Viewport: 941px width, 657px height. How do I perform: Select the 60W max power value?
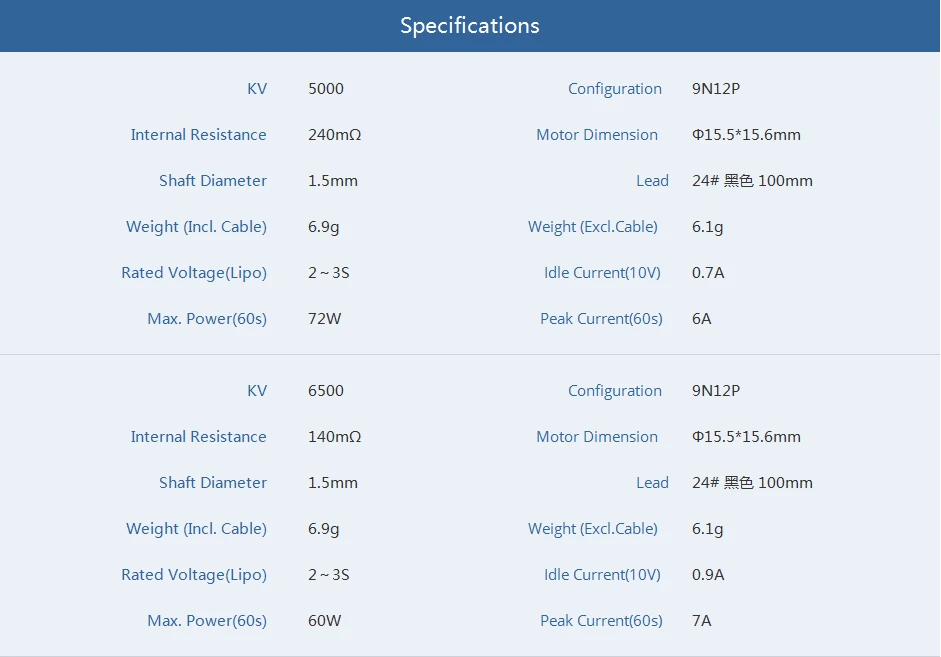tap(324, 621)
